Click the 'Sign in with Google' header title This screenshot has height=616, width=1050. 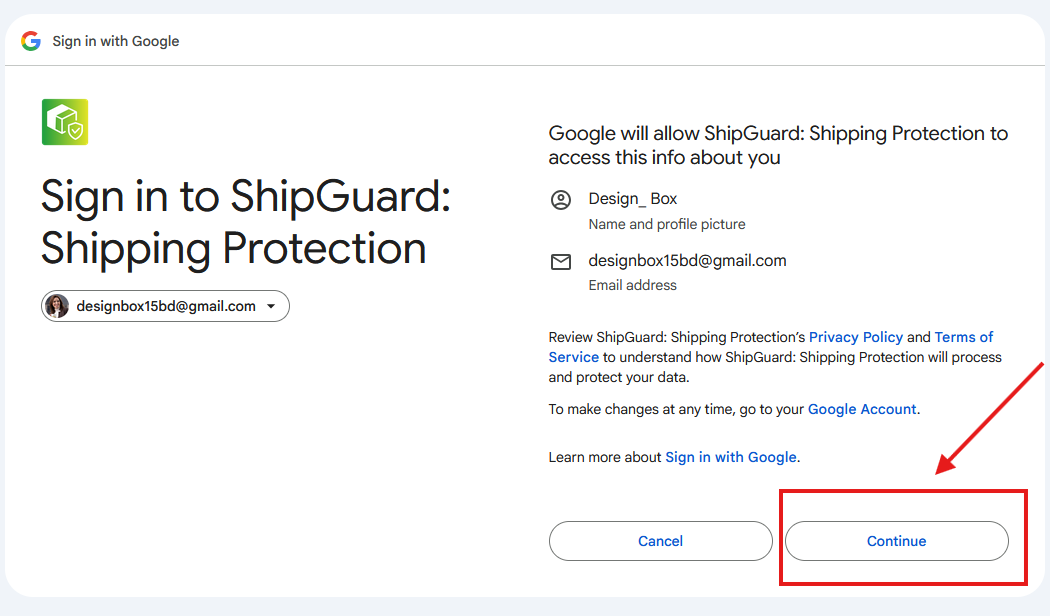[116, 41]
